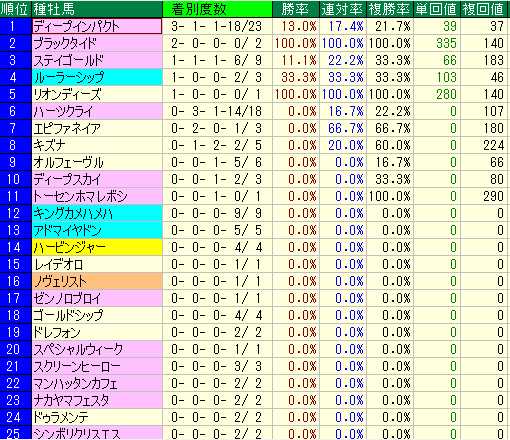
Task: Sort by the 勝率 column header
Action: (295, 9)
